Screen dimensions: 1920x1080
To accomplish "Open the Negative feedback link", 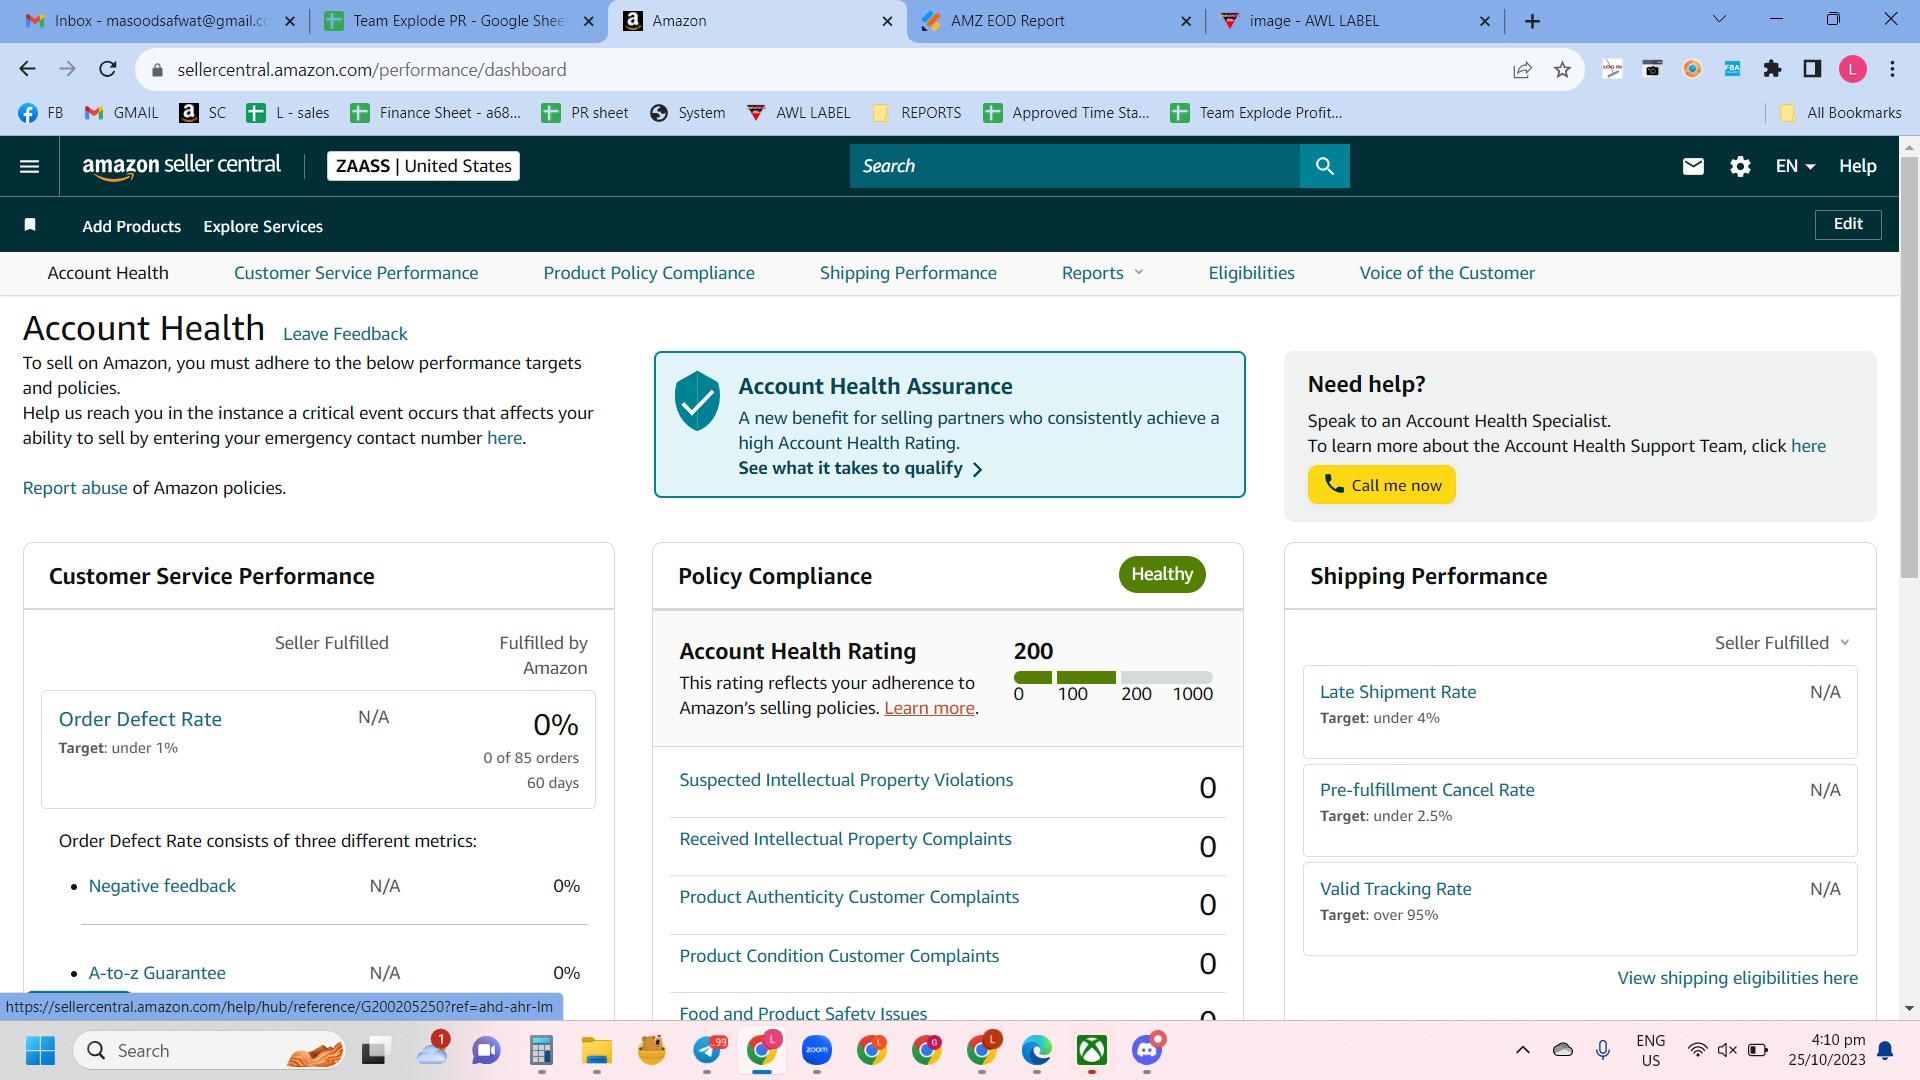I will click(x=162, y=886).
